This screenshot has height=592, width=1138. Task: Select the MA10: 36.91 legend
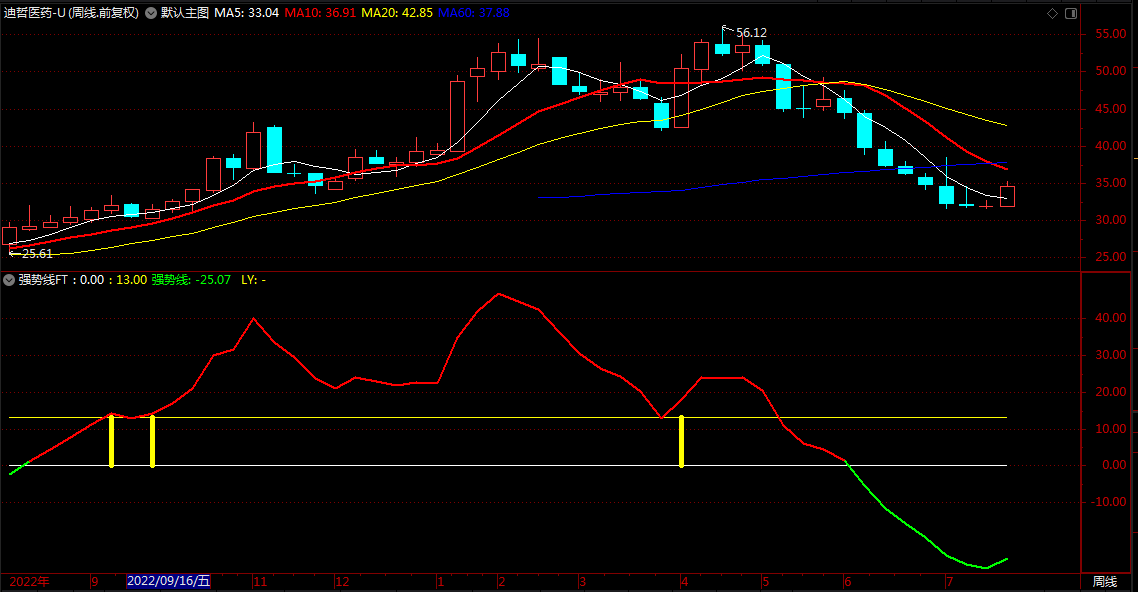[320, 13]
